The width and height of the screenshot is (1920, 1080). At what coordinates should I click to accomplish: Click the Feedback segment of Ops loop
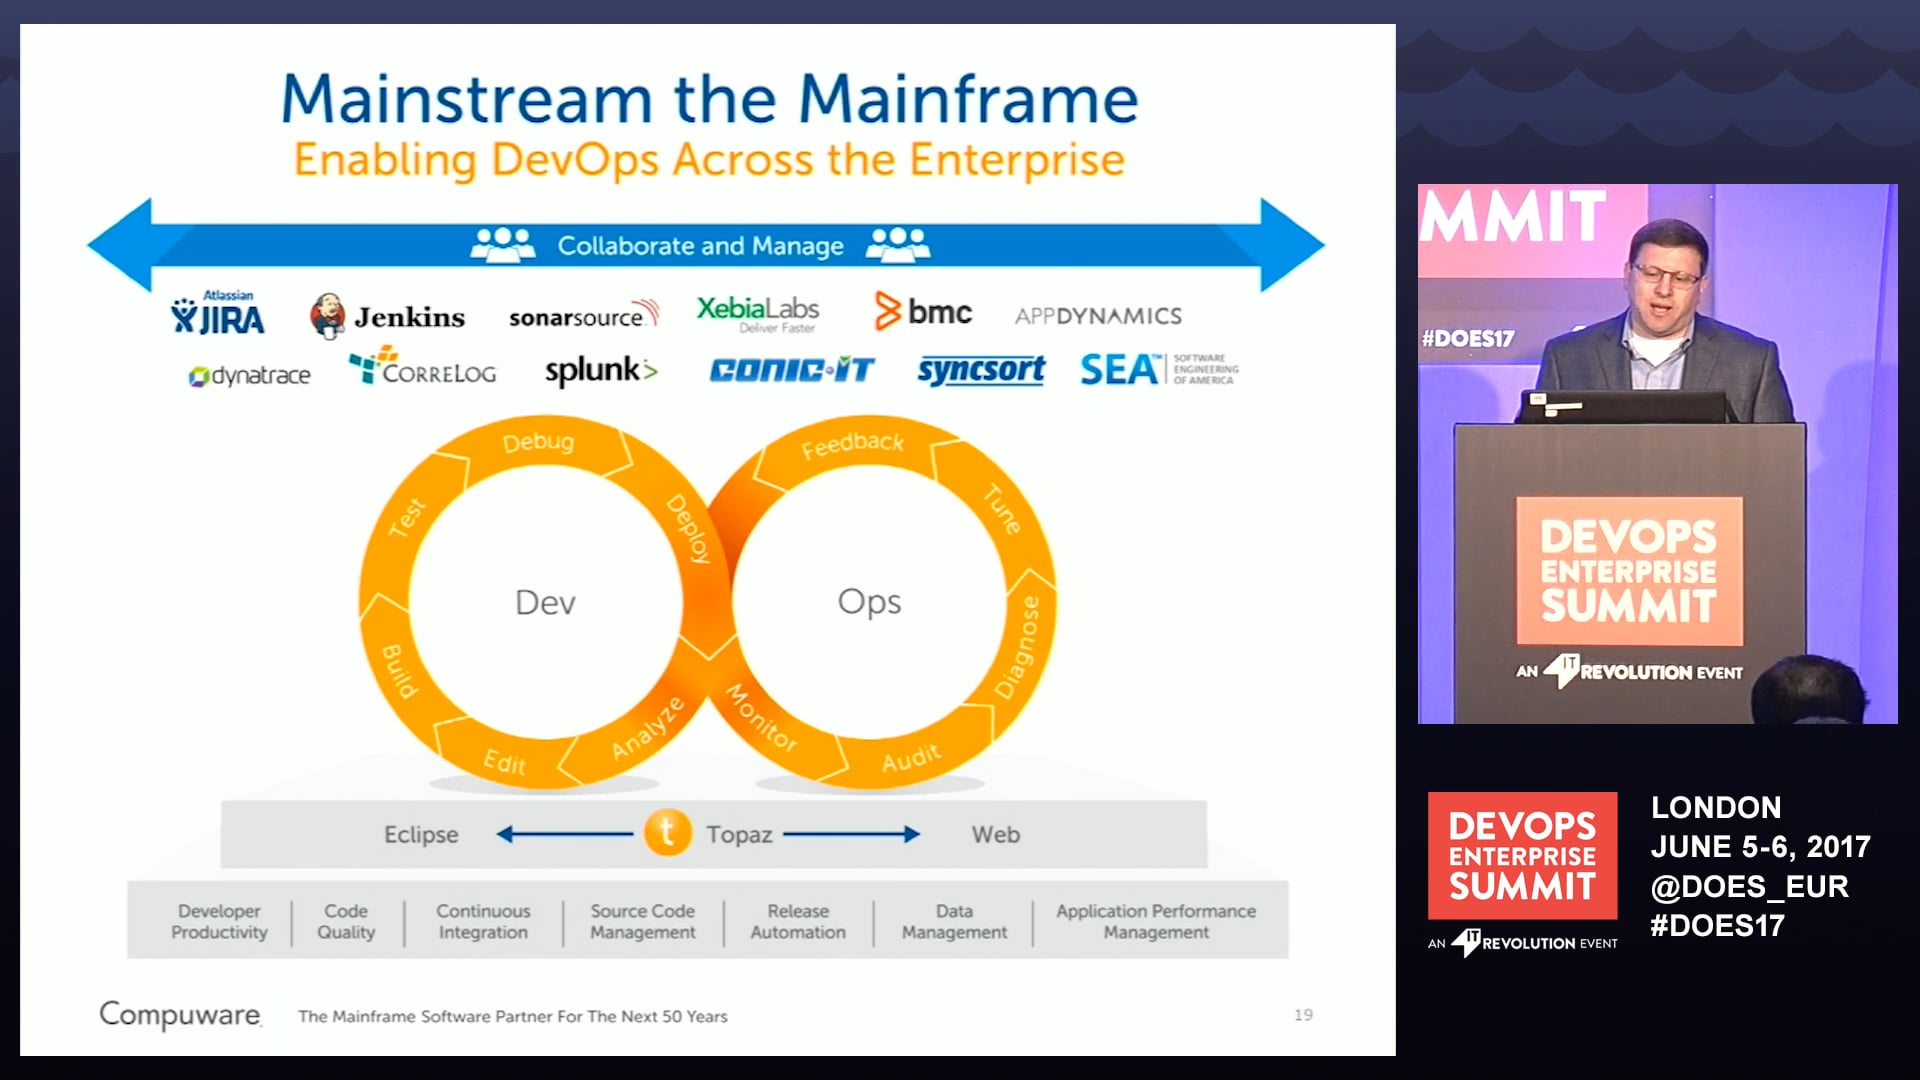point(852,444)
